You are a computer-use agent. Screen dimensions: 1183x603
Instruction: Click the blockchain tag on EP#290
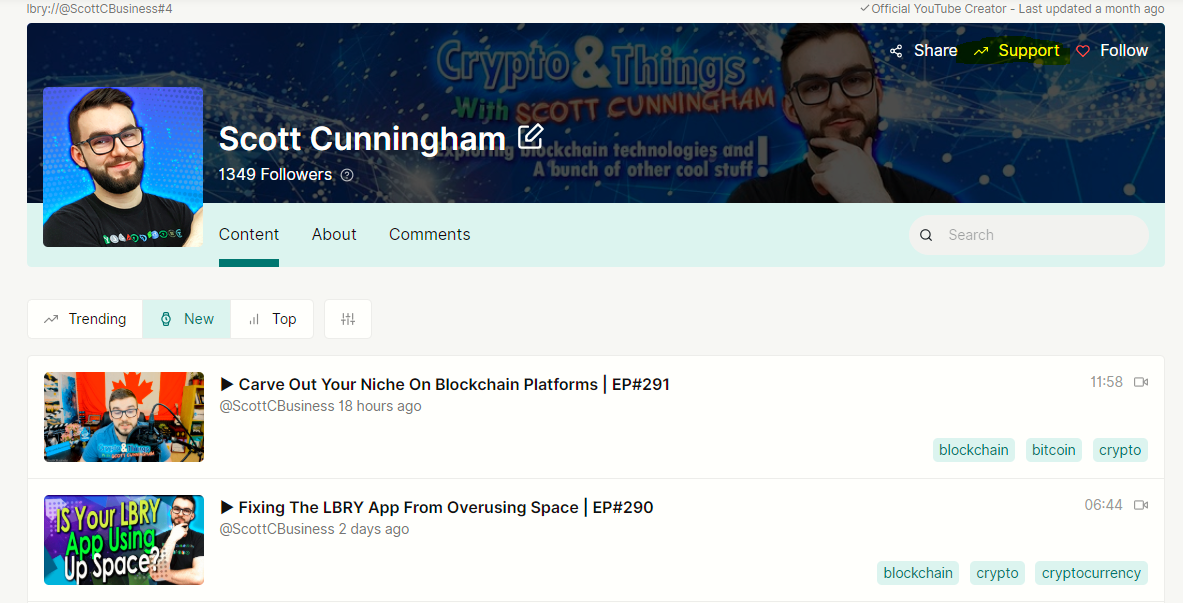tap(918, 573)
